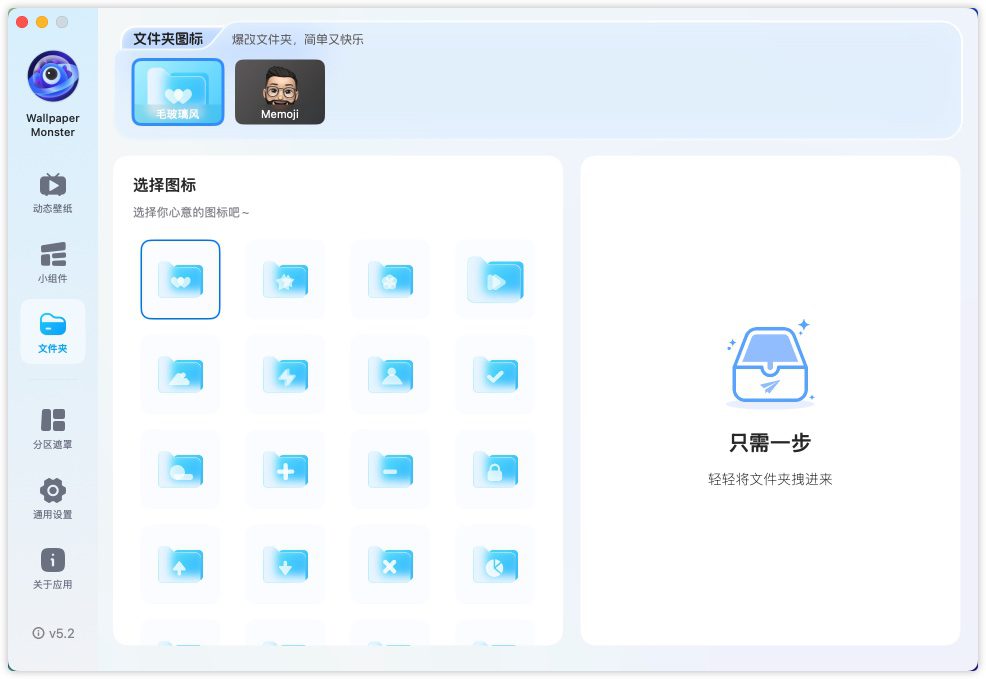The height and width of the screenshot is (679, 986).
Task: Choose the star folder icon
Action: (285, 279)
